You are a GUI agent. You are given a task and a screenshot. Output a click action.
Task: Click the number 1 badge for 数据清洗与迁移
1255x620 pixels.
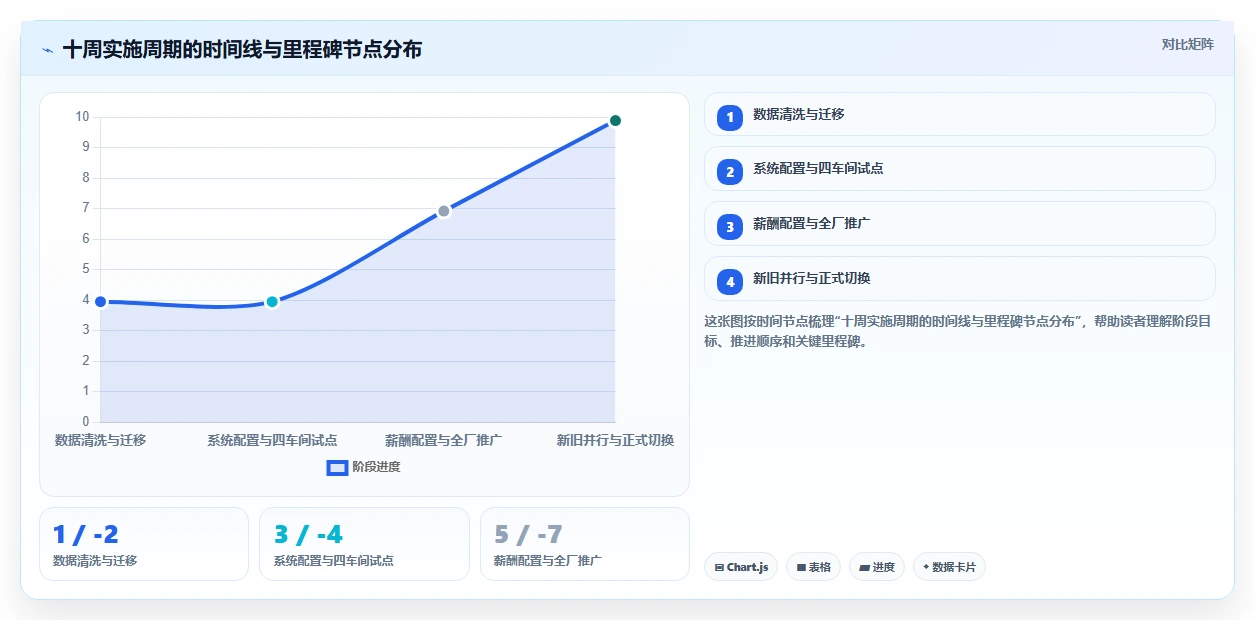click(x=730, y=117)
